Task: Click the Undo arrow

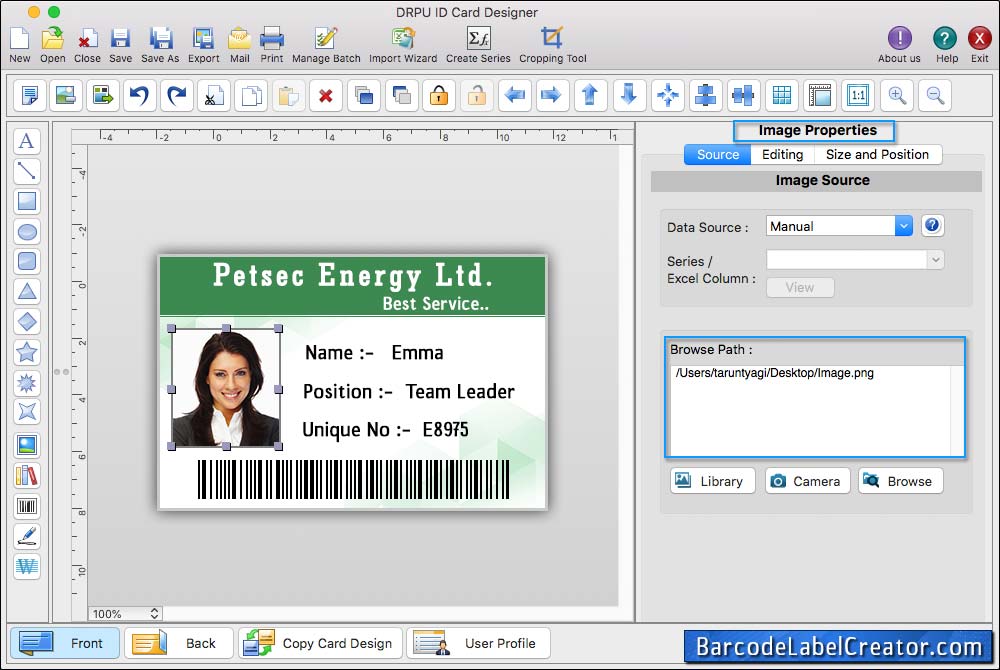Action: [140, 96]
